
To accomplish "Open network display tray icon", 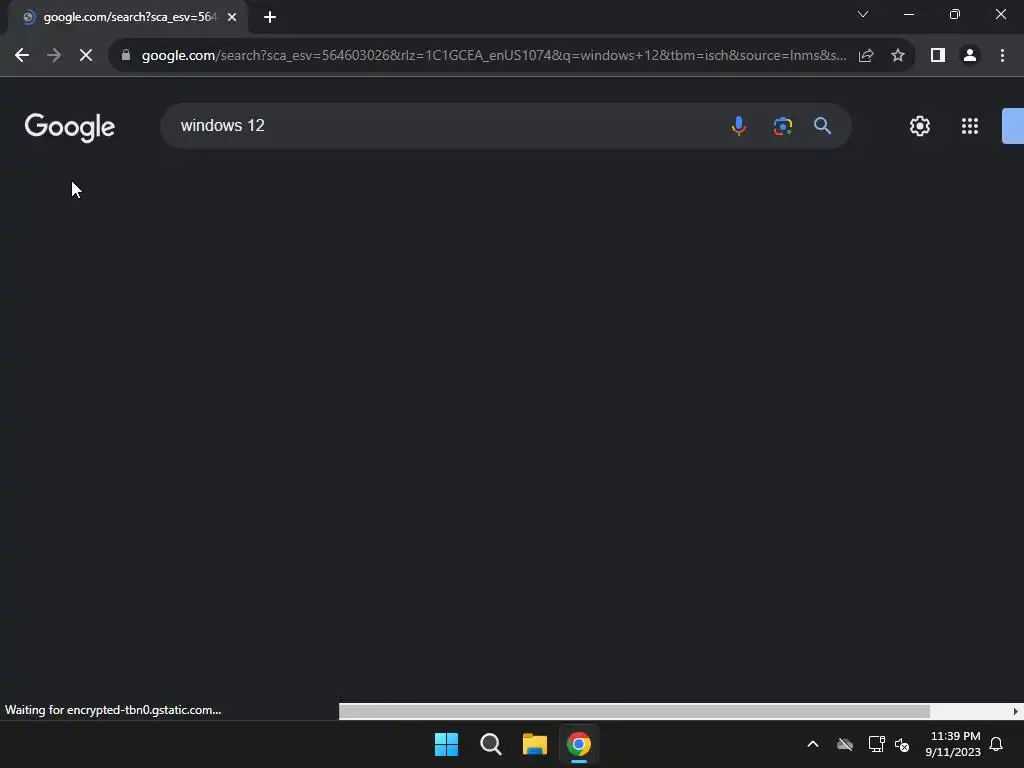I will [x=876, y=744].
